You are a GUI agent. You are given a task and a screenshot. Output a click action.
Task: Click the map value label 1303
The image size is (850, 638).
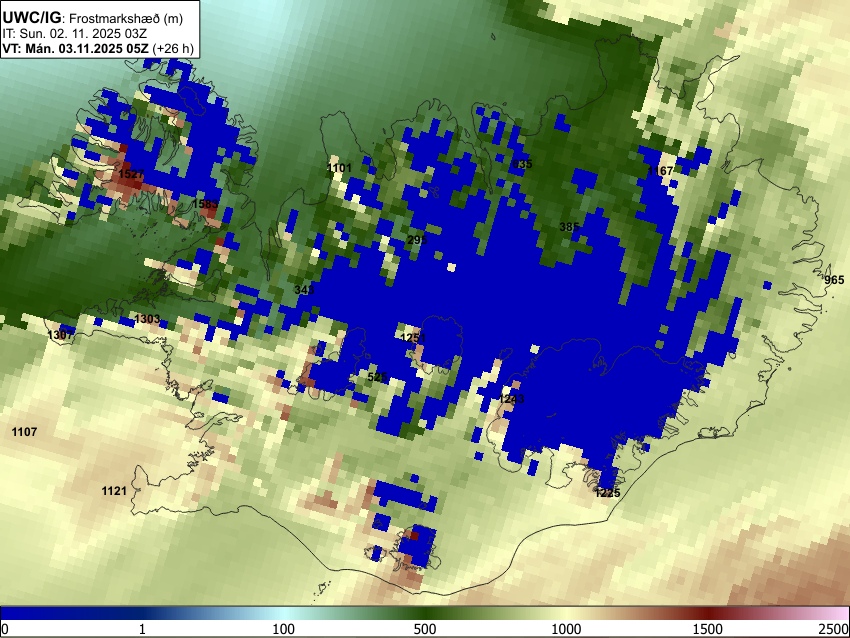point(147,319)
